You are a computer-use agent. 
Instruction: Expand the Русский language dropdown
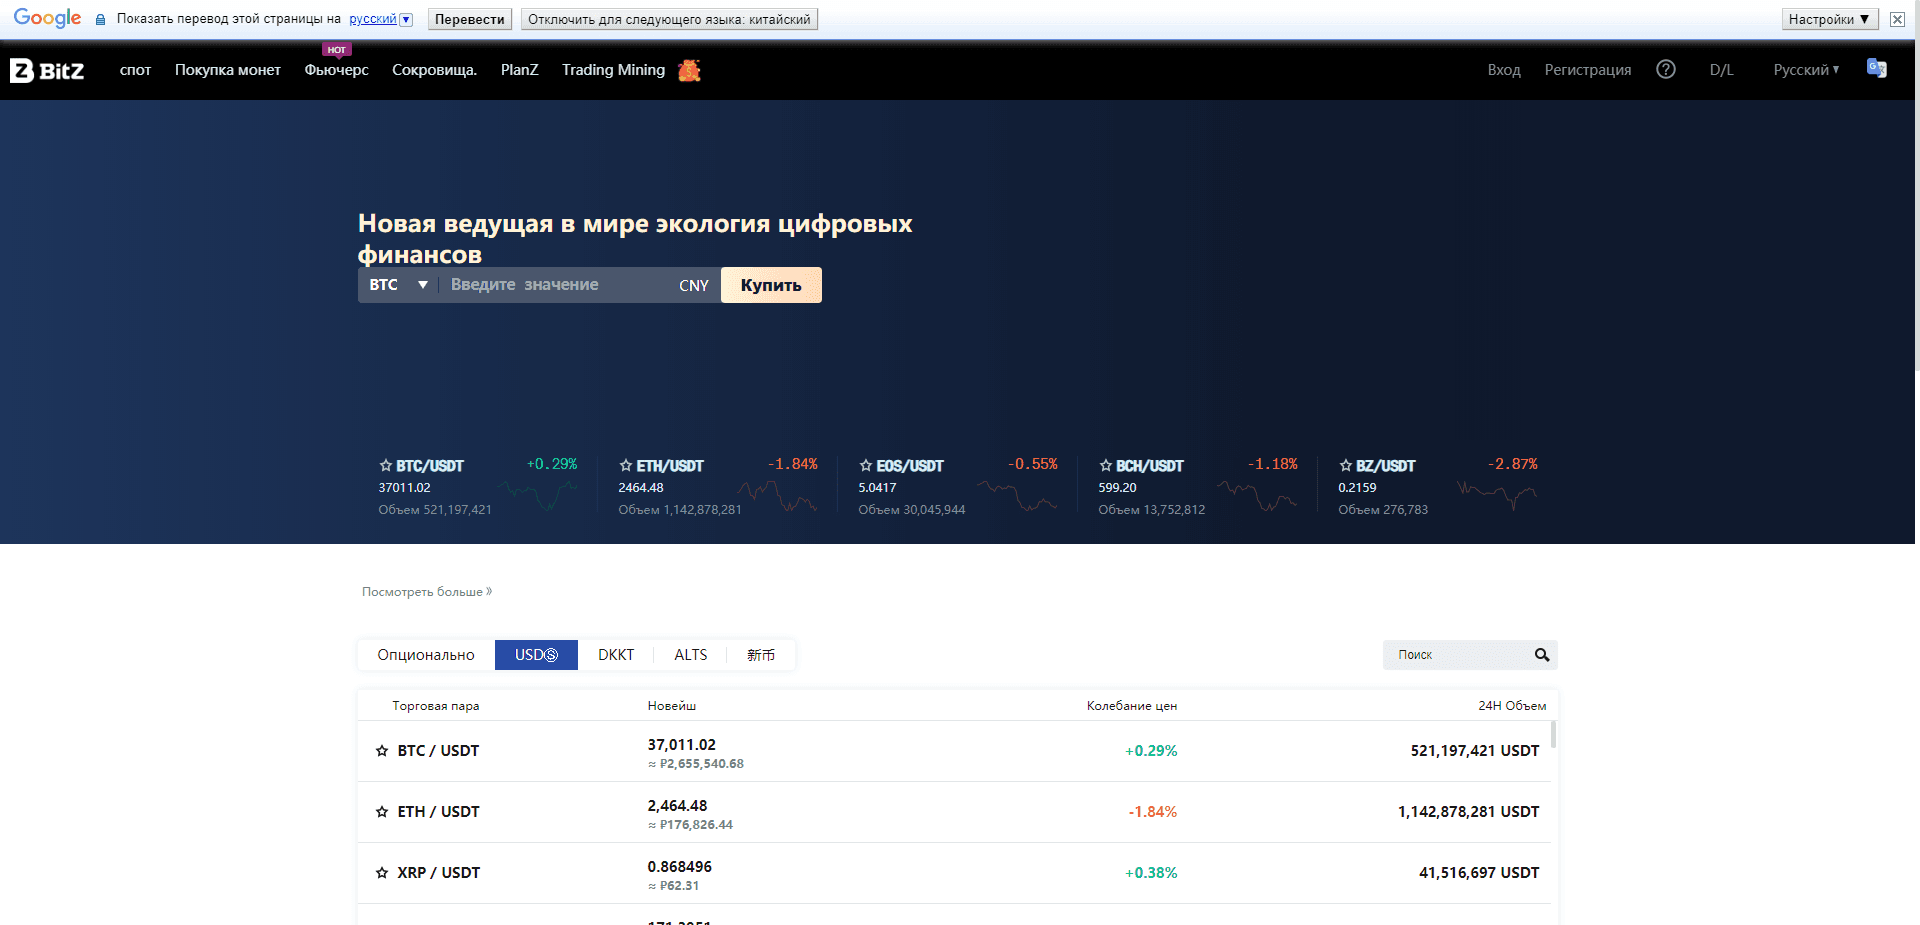(1806, 69)
